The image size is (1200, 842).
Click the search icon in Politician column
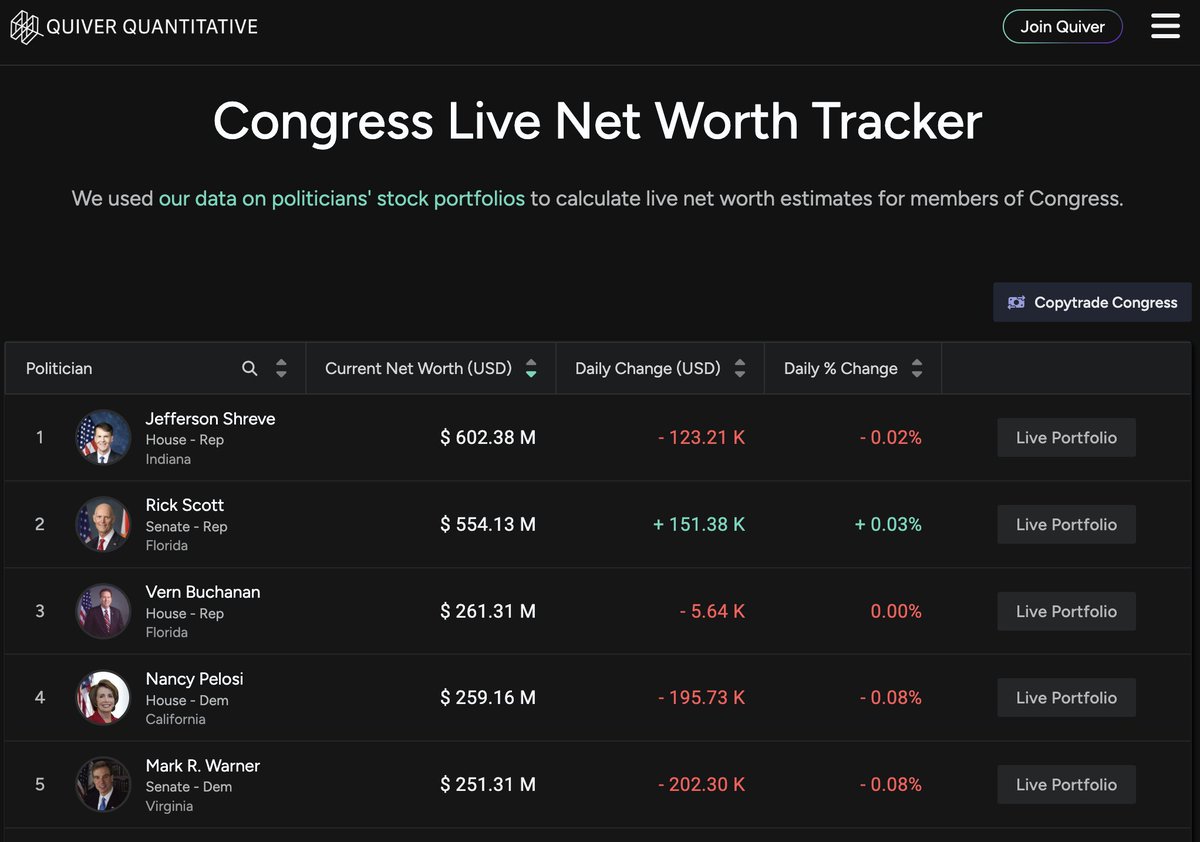[250, 368]
